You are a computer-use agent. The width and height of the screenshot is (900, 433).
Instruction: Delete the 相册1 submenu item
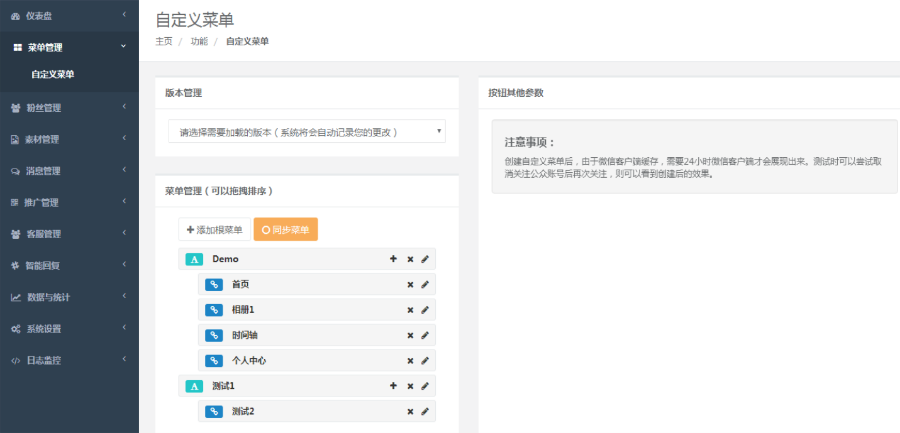(x=410, y=310)
